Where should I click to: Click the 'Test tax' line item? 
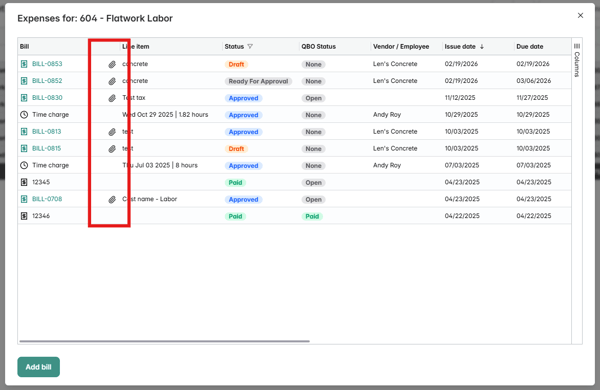point(134,98)
